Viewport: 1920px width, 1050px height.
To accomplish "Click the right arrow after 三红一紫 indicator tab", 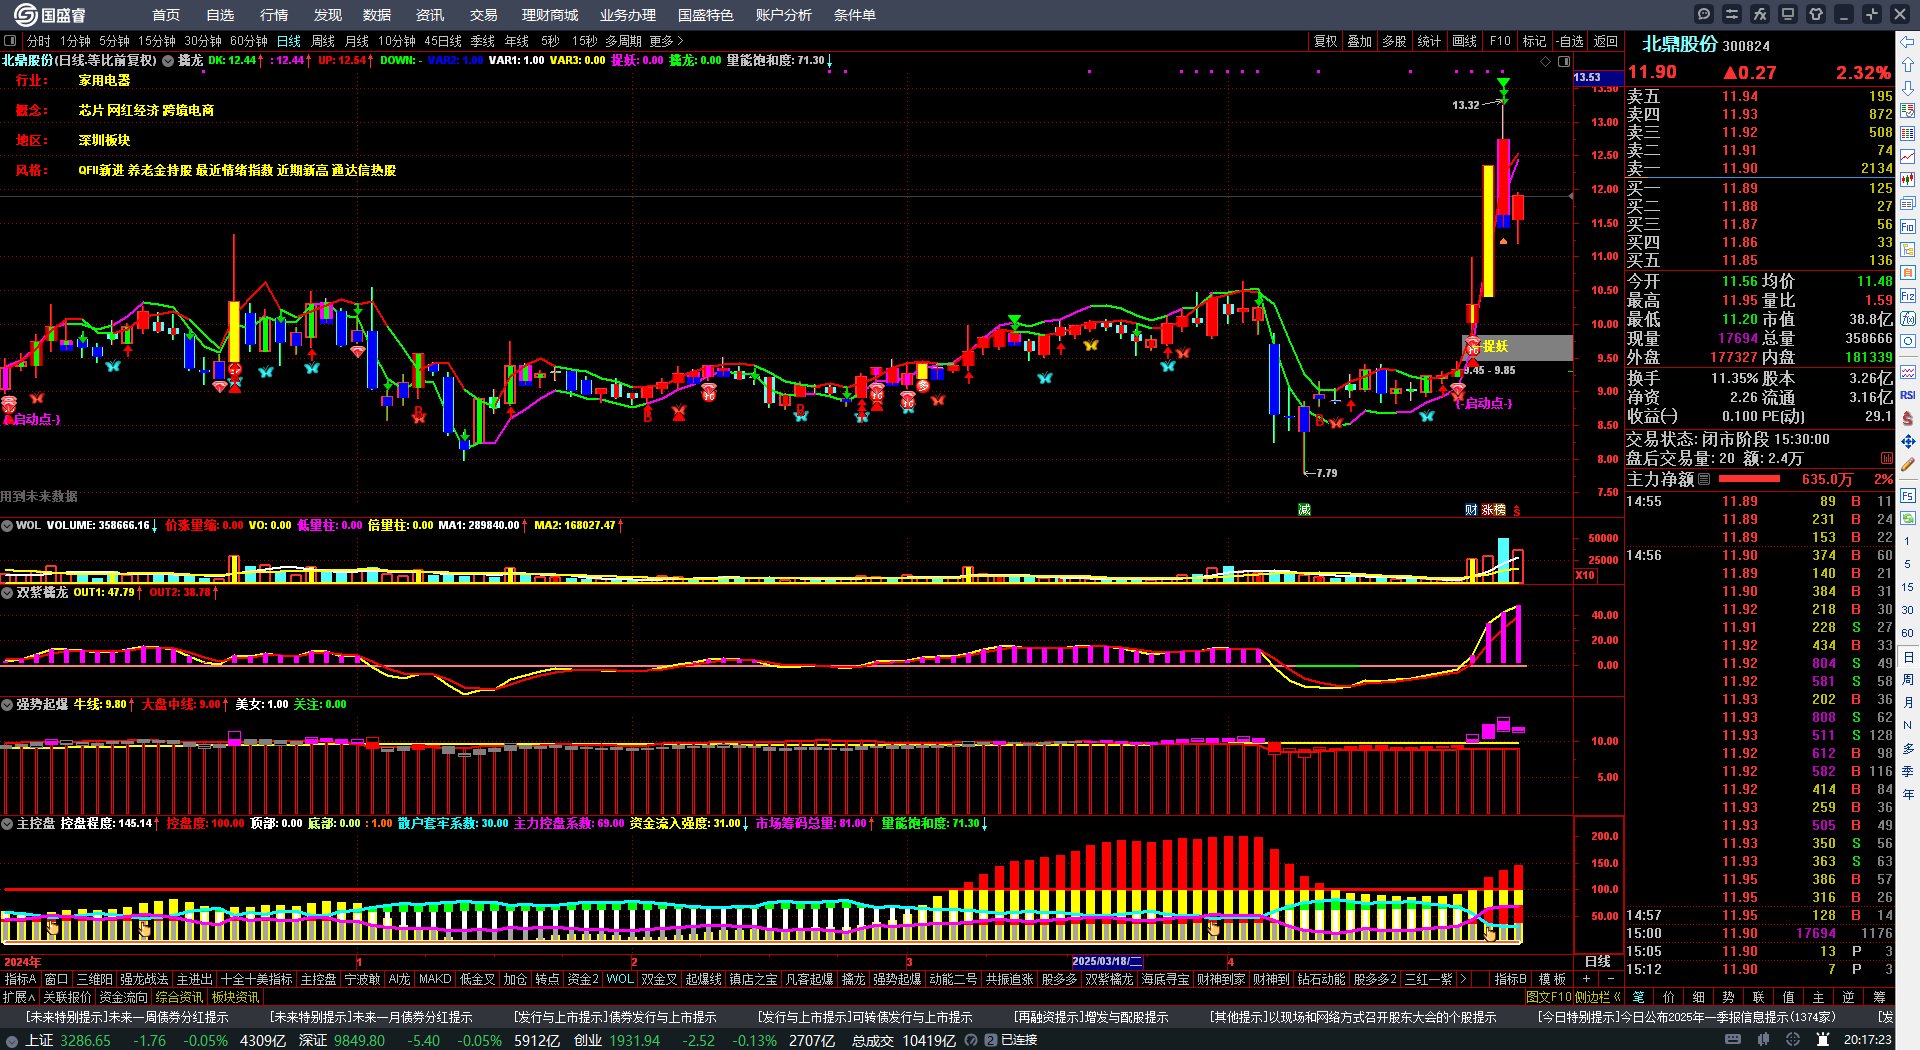I will click(1464, 979).
